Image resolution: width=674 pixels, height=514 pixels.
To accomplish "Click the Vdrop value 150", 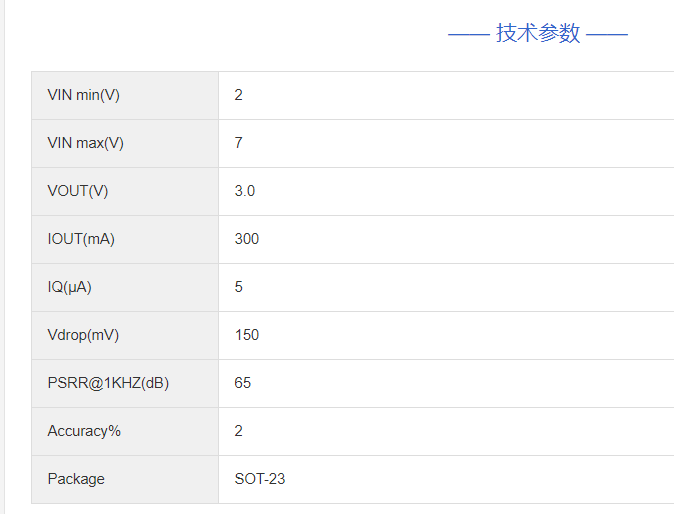I will [247, 335].
